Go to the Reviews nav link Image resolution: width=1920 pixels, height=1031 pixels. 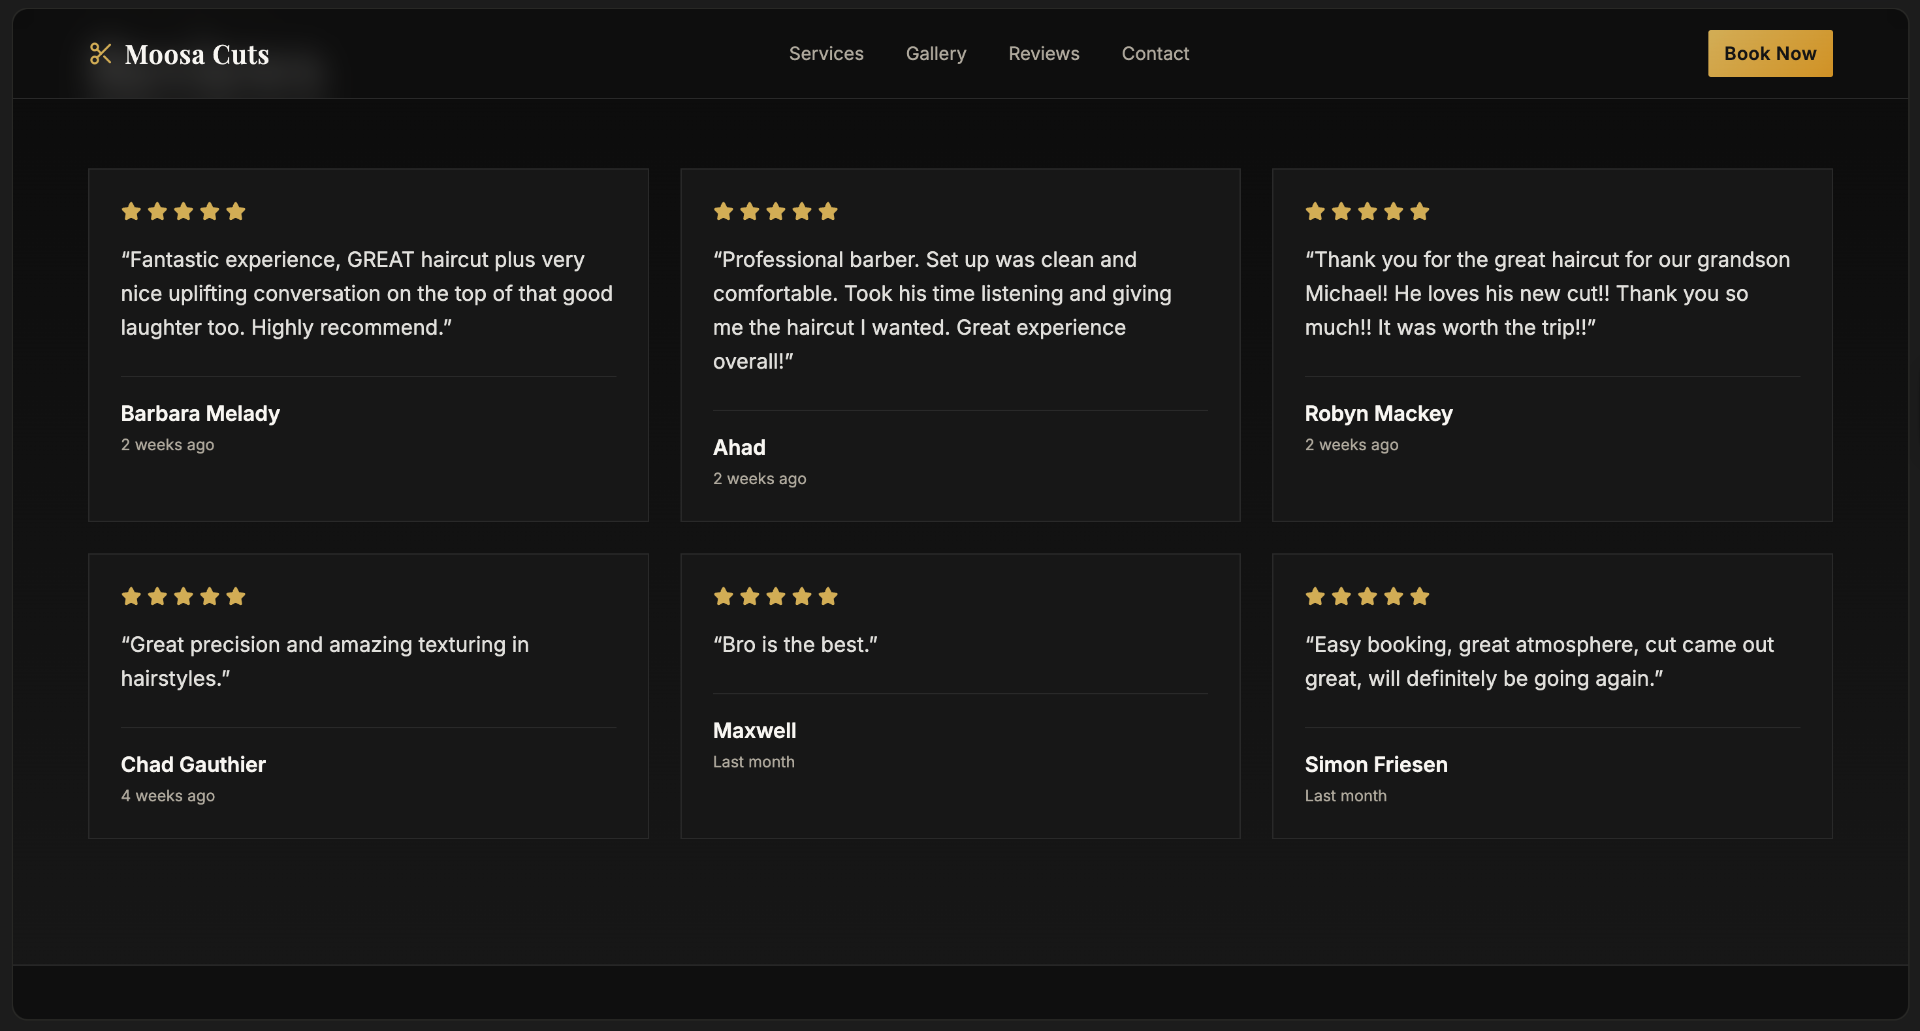click(1044, 54)
